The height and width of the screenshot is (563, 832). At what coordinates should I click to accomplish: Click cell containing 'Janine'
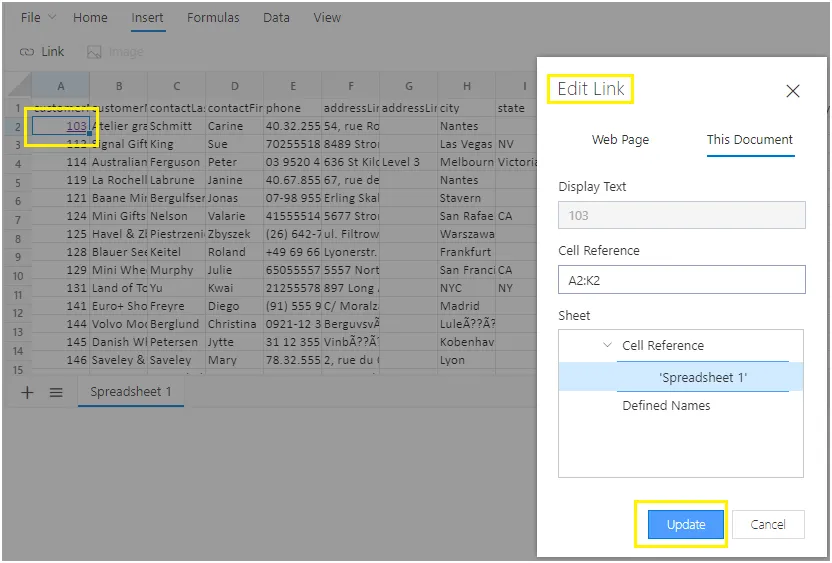pos(235,180)
